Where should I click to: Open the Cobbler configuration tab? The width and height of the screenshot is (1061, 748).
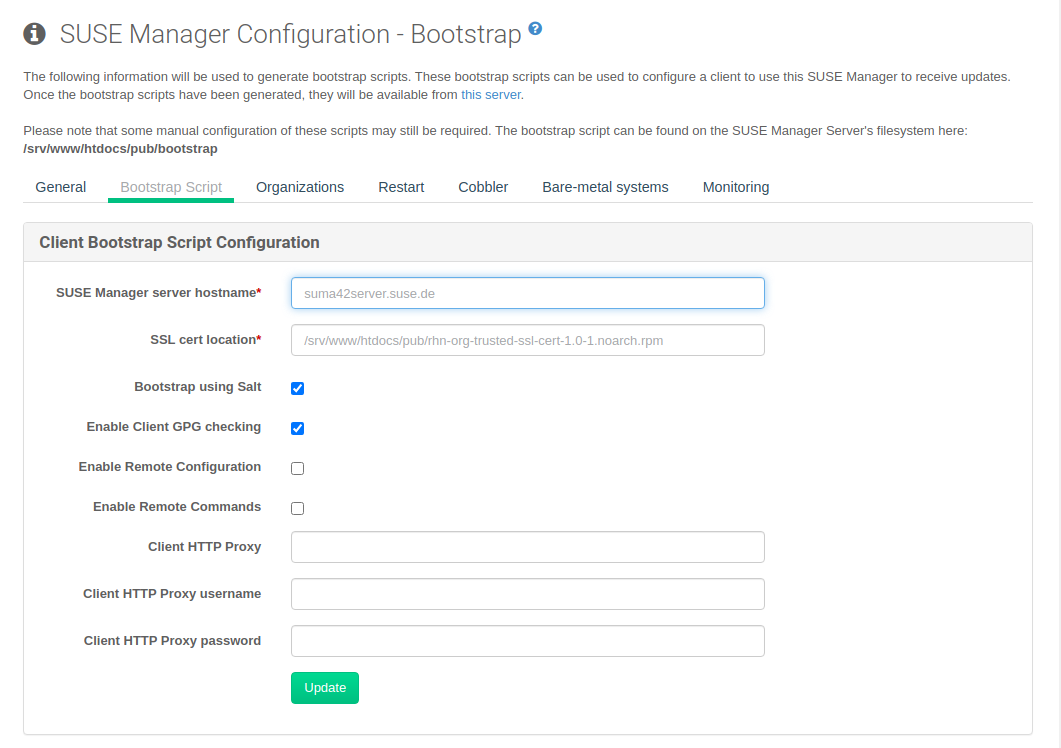pyautogui.click(x=483, y=187)
